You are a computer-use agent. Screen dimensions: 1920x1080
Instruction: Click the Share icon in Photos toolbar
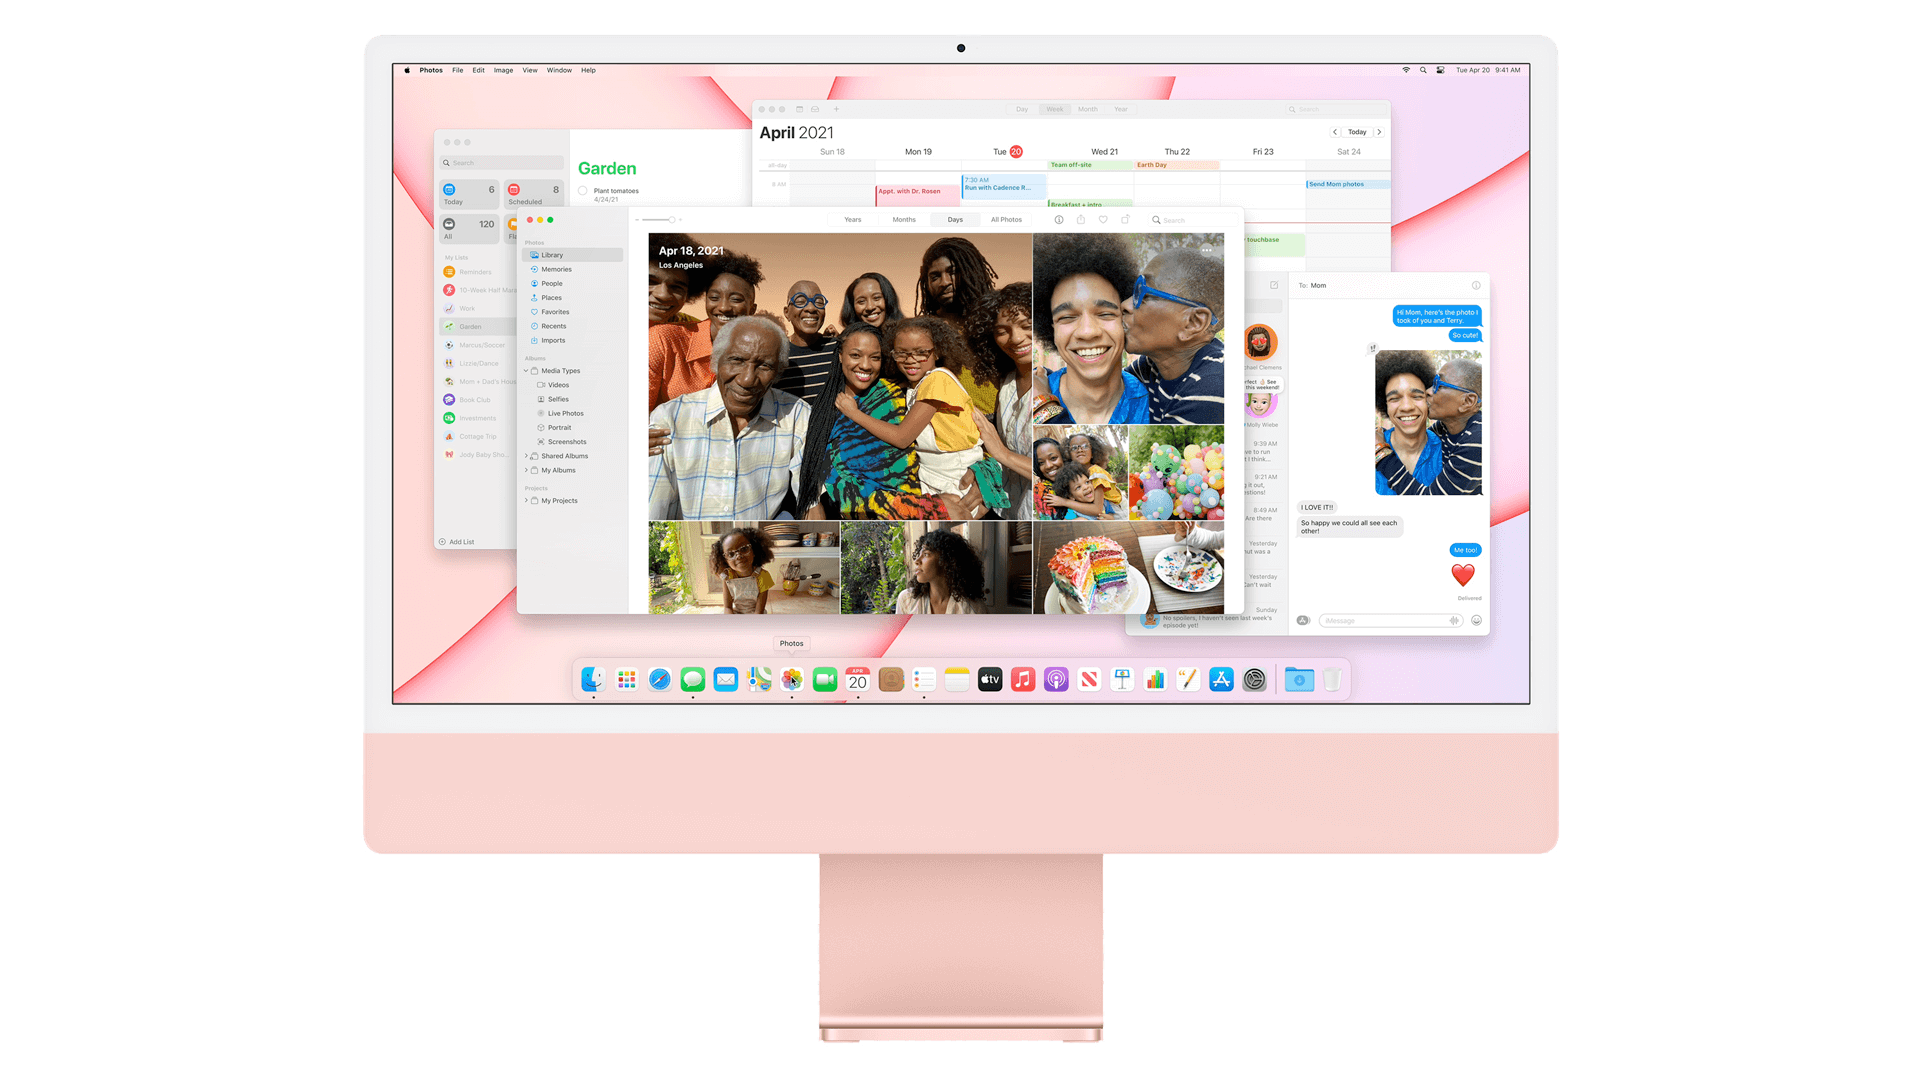(1081, 220)
